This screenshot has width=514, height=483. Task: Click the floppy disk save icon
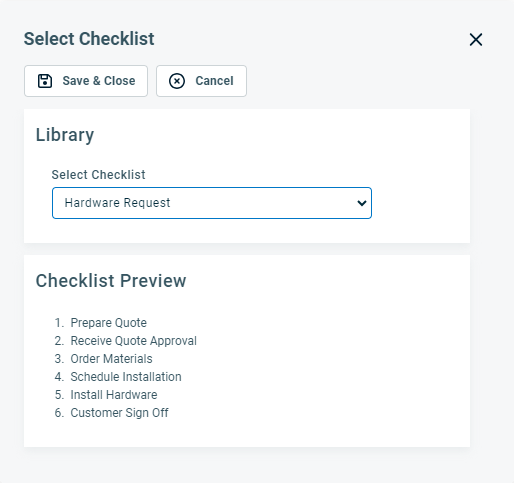(x=45, y=81)
